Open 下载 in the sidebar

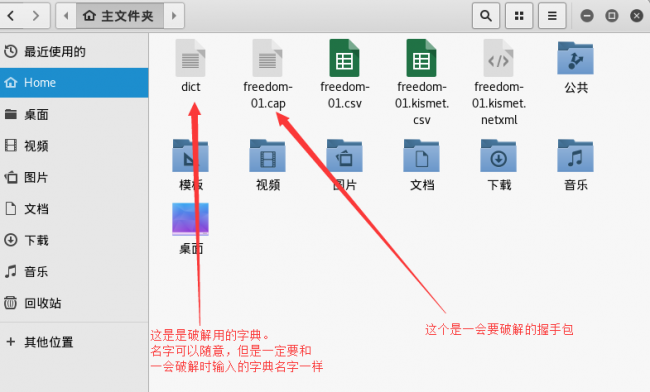click(74, 240)
